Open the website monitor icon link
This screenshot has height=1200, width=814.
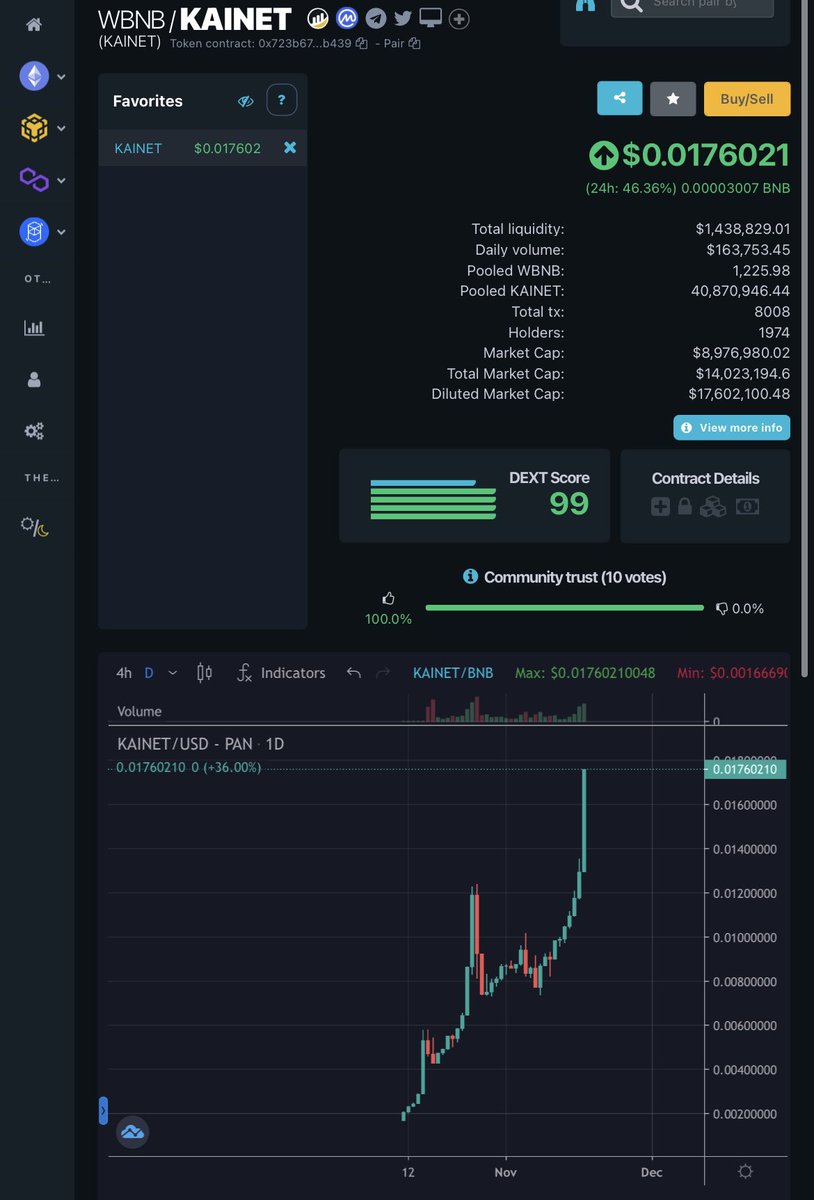point(431,18)
